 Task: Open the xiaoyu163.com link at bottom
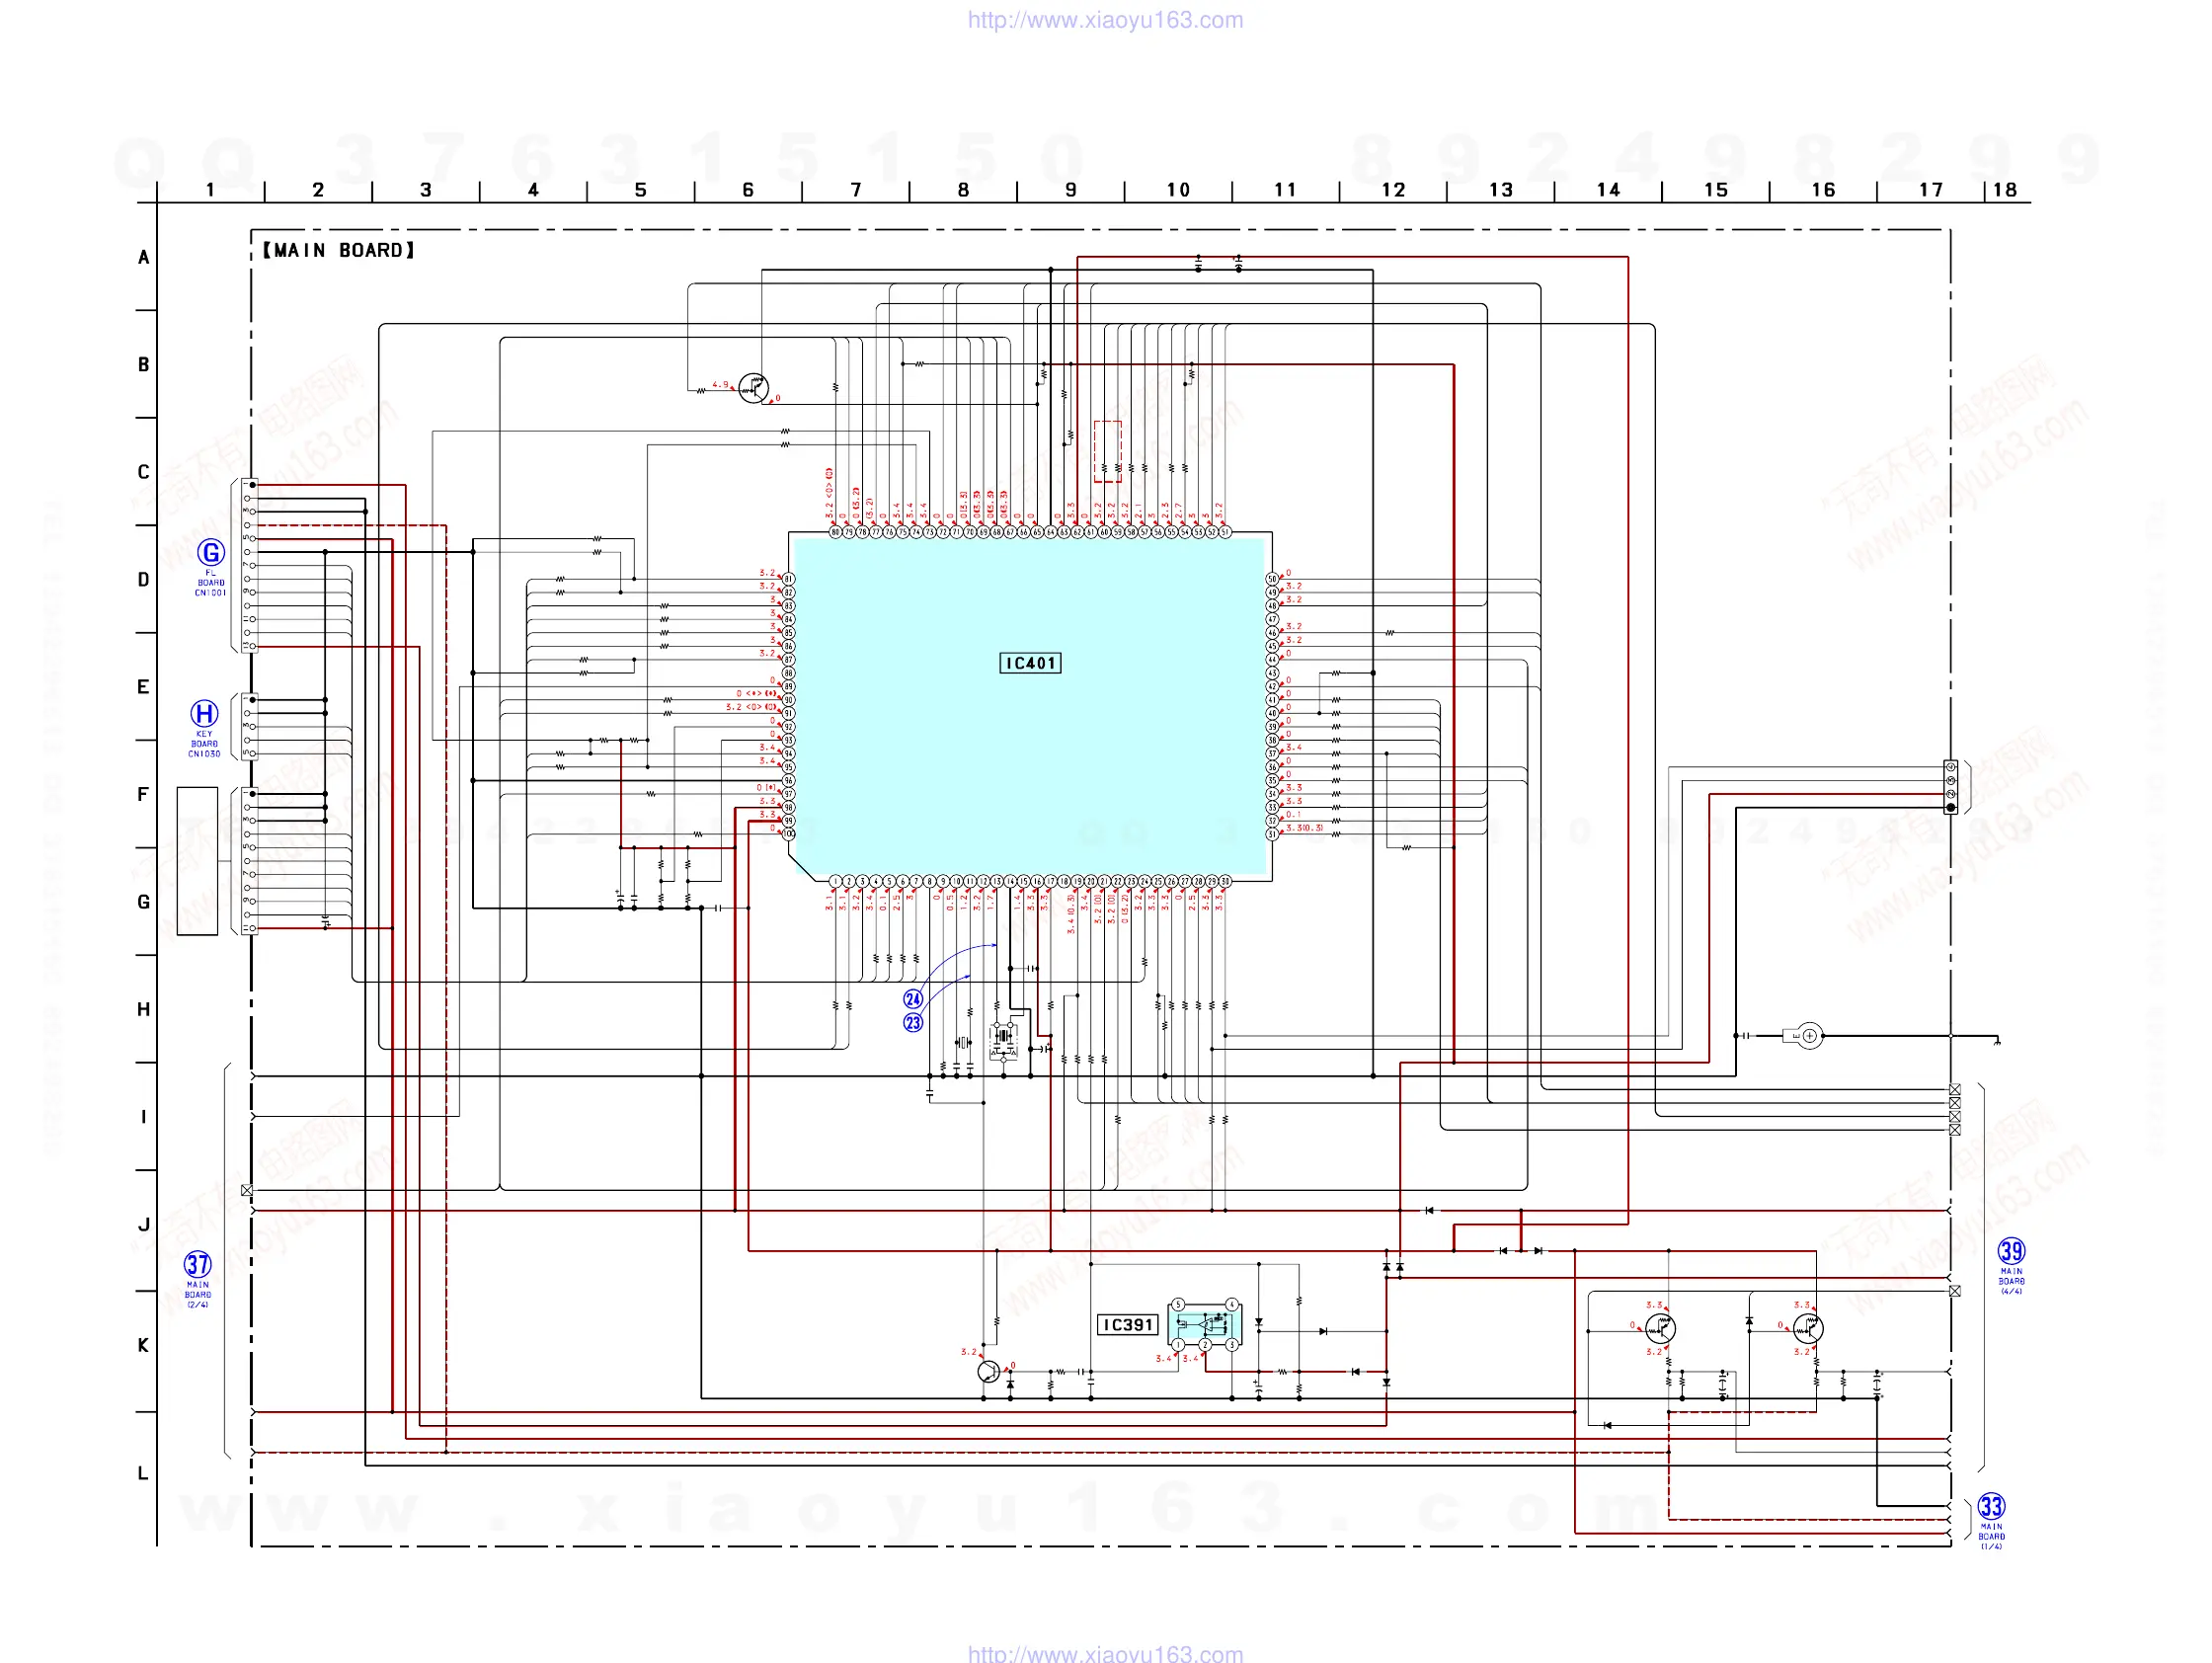tap(1105, 1653)
